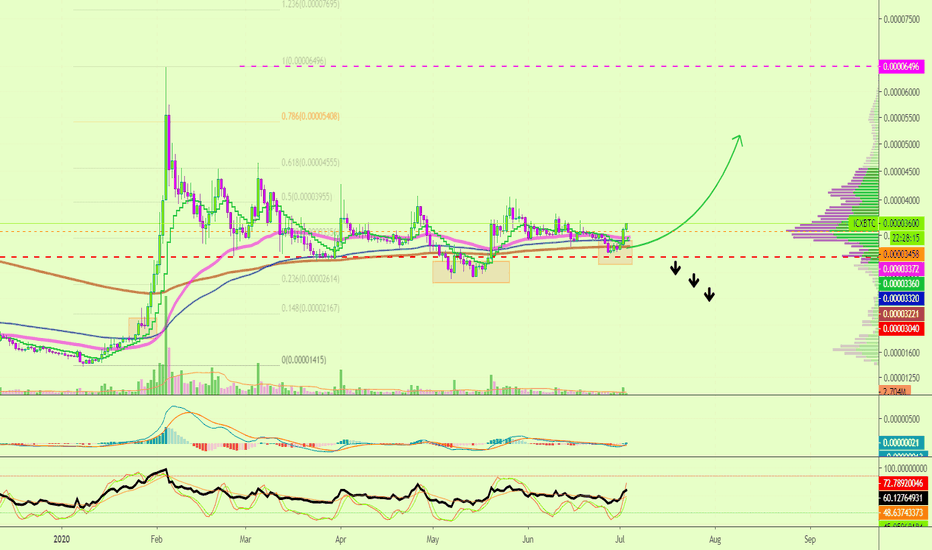This screenshot has height=550, width=932.
Task: Click the 0.00001600 price scale value
Action: (901, 353)
